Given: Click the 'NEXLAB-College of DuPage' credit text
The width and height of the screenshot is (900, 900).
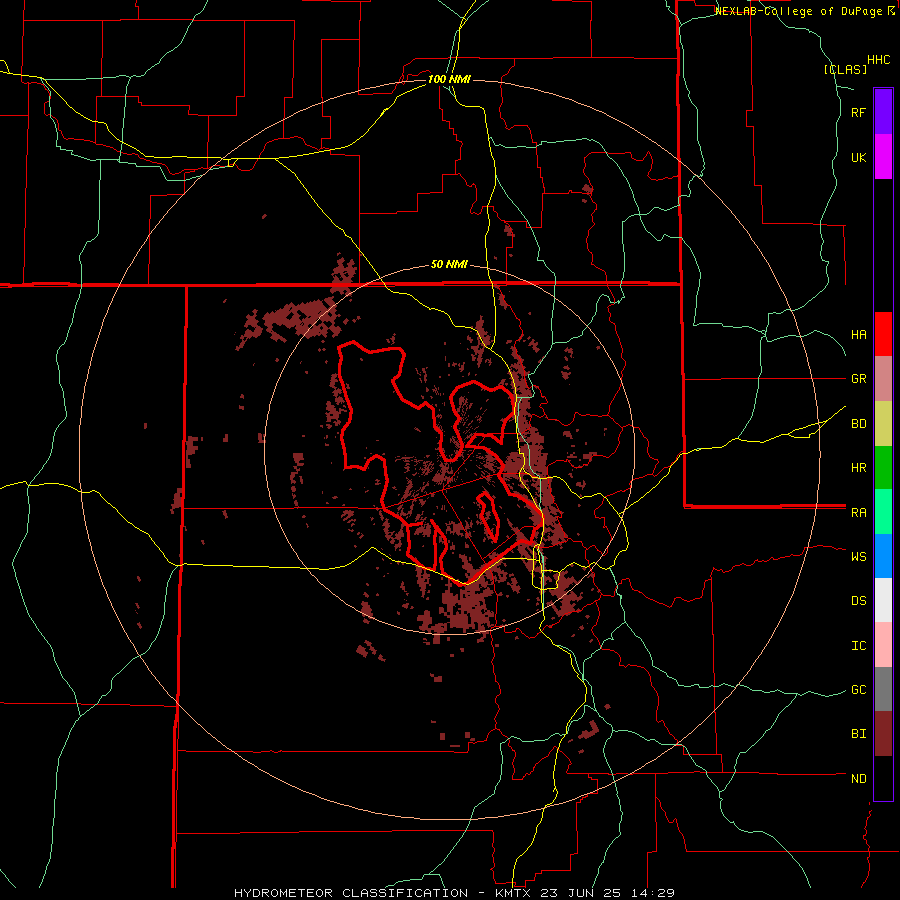Looking at the screenshot, I should (x=799, y=11).
